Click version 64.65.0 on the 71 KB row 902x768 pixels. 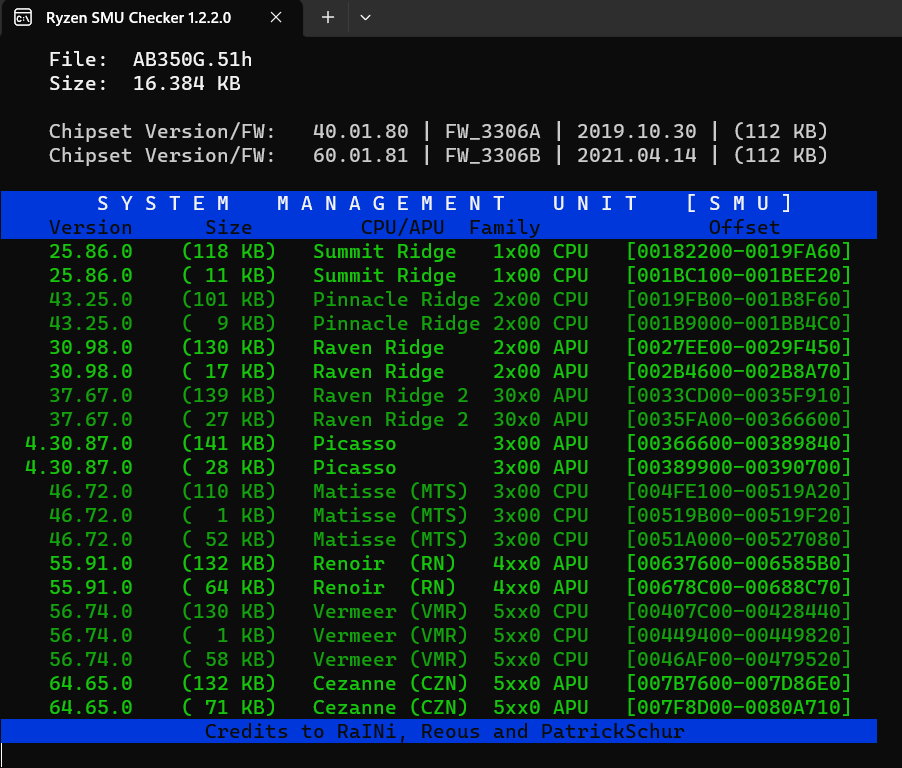click(x=90, y=707)
